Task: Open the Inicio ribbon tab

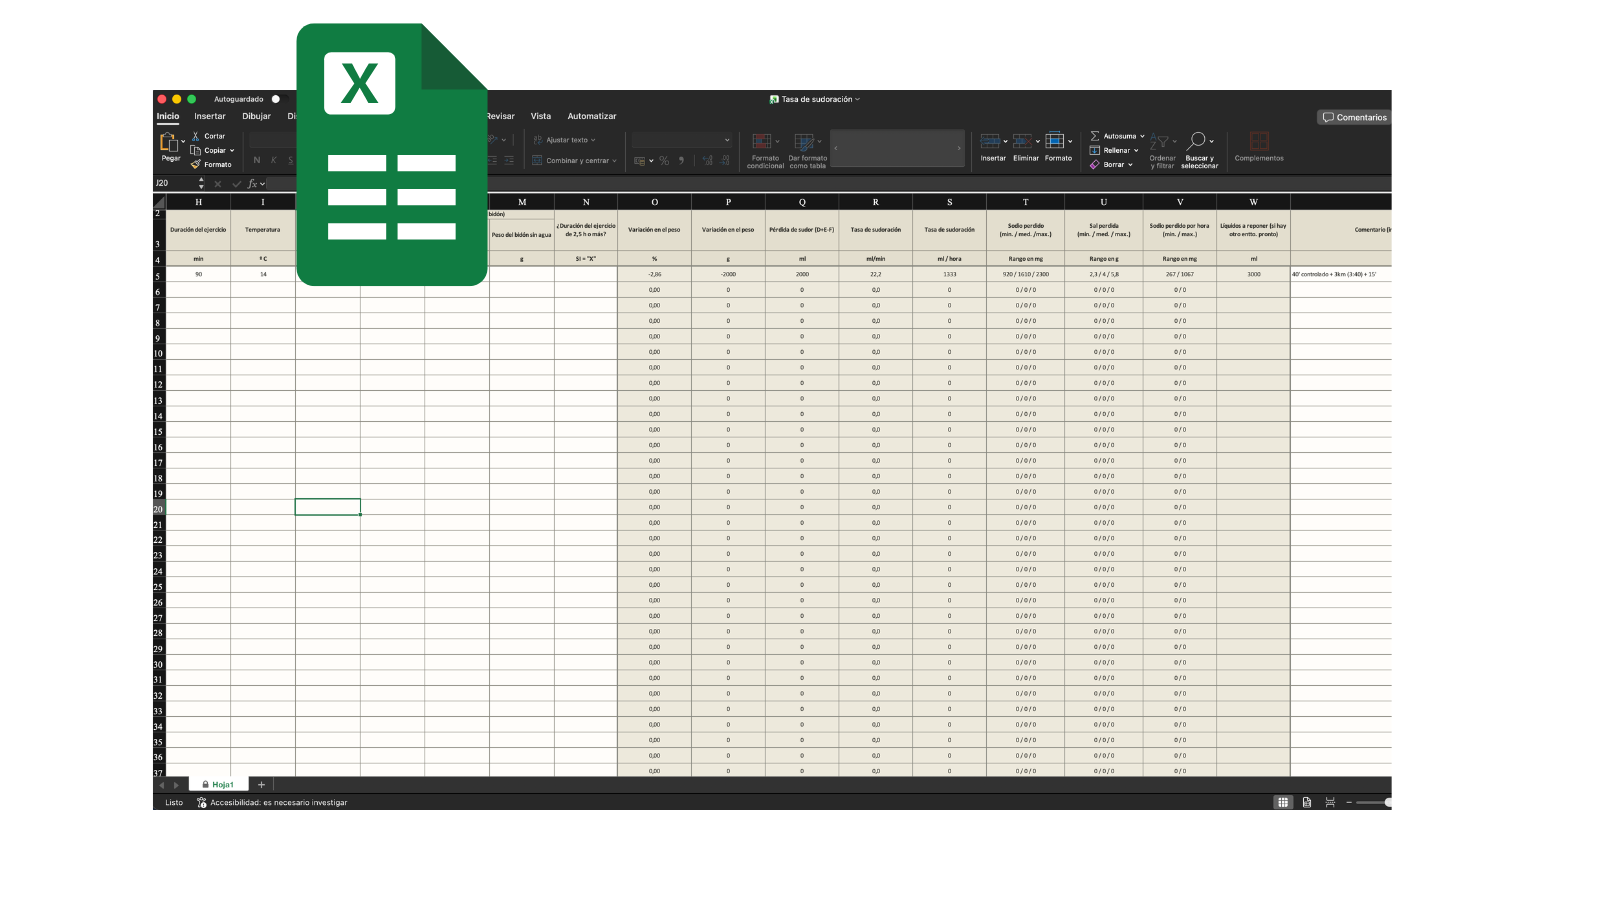Action: (x=168, y=116)
